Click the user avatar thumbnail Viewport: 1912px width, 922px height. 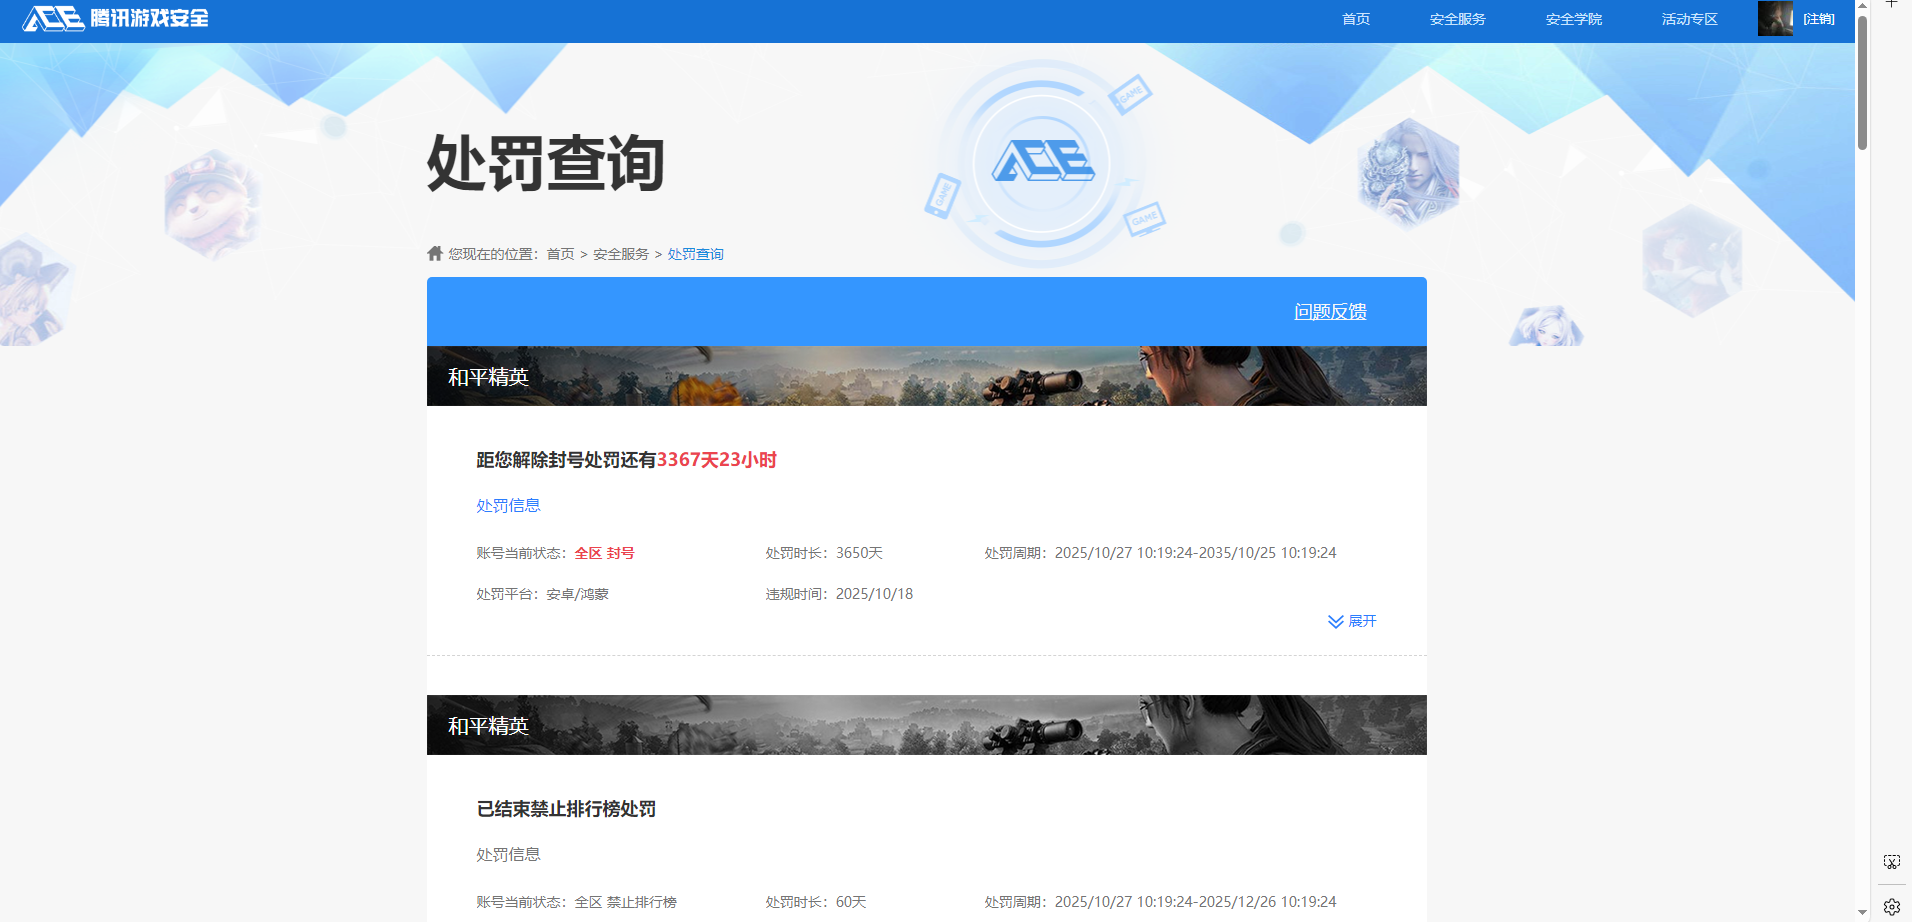pyautogui.click(x=1775, y=18)
